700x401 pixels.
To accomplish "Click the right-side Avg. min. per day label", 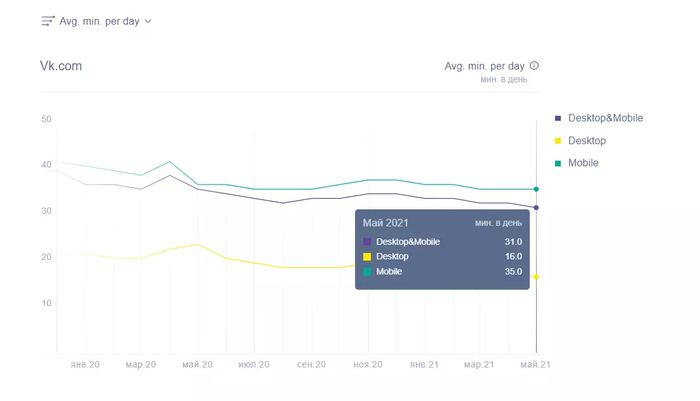I will 484,66.
